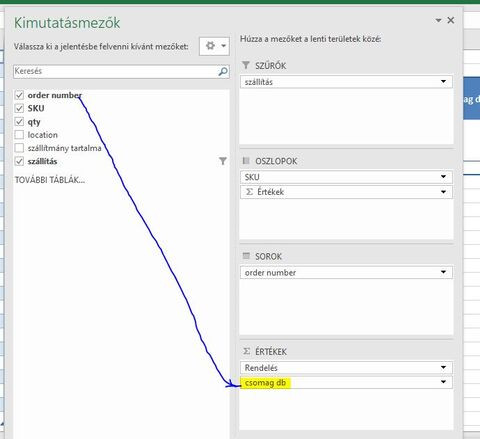This screenshot has width=480, height=439.
Task: Select the szállítmány tartalma field name
Action: click(64, 148)
